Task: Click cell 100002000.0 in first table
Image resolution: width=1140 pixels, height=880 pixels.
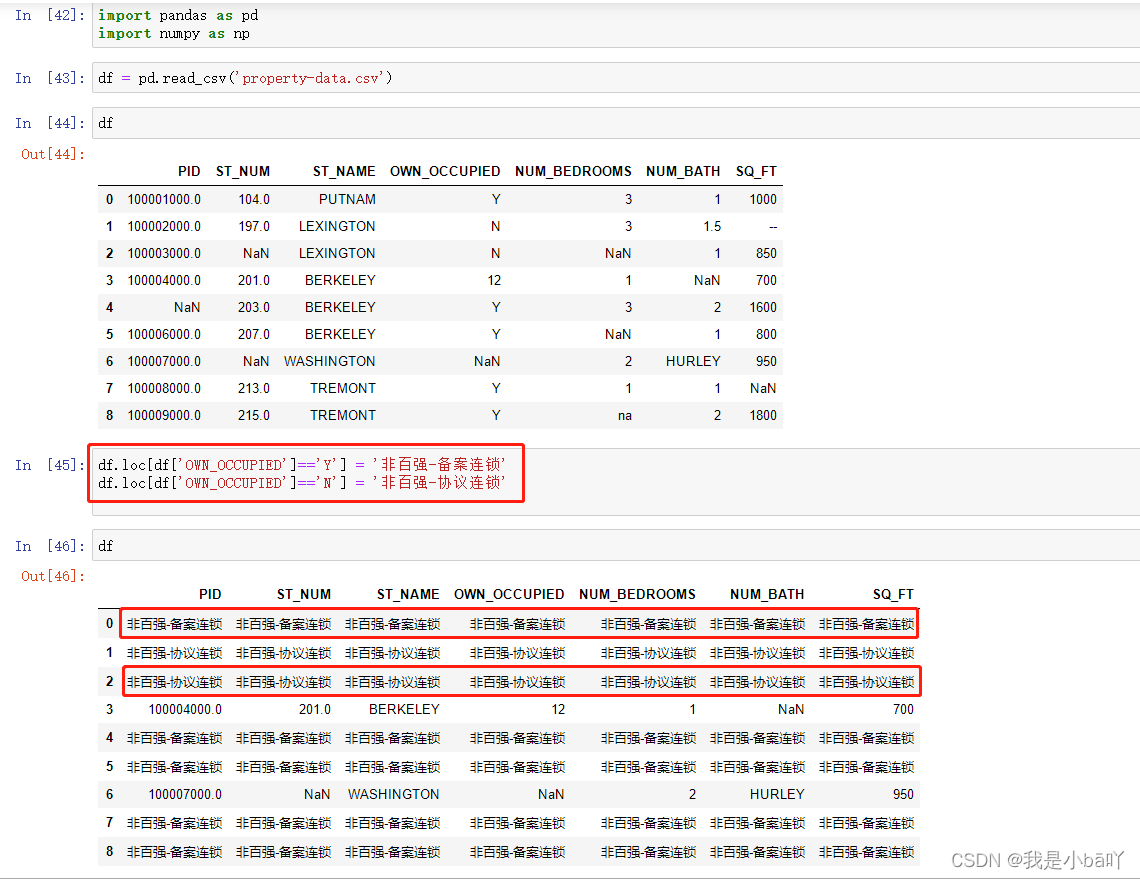Action: 164,226
